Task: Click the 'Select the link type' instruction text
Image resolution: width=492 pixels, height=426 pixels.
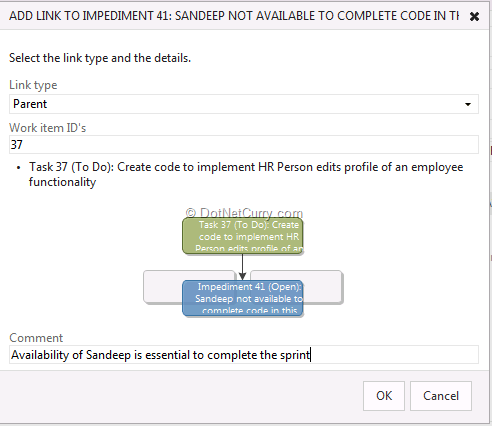Action: point(100,58)
